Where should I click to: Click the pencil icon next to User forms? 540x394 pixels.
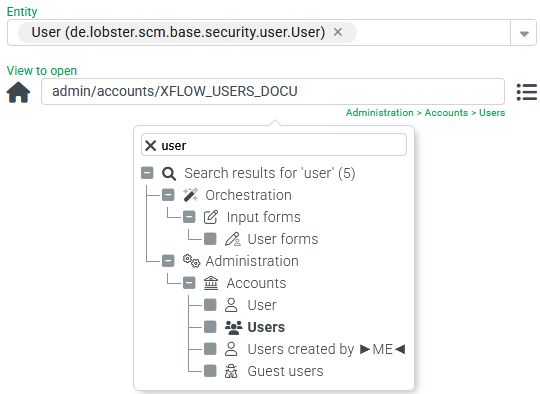coord(232,239)
